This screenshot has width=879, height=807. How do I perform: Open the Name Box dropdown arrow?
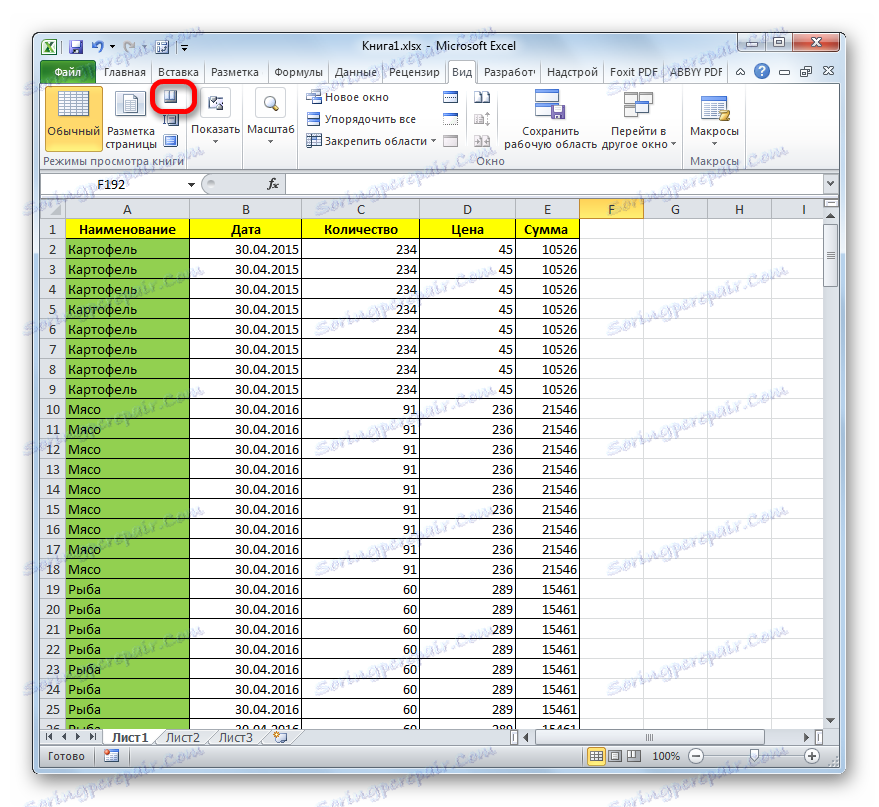click(x=190, y=184)
